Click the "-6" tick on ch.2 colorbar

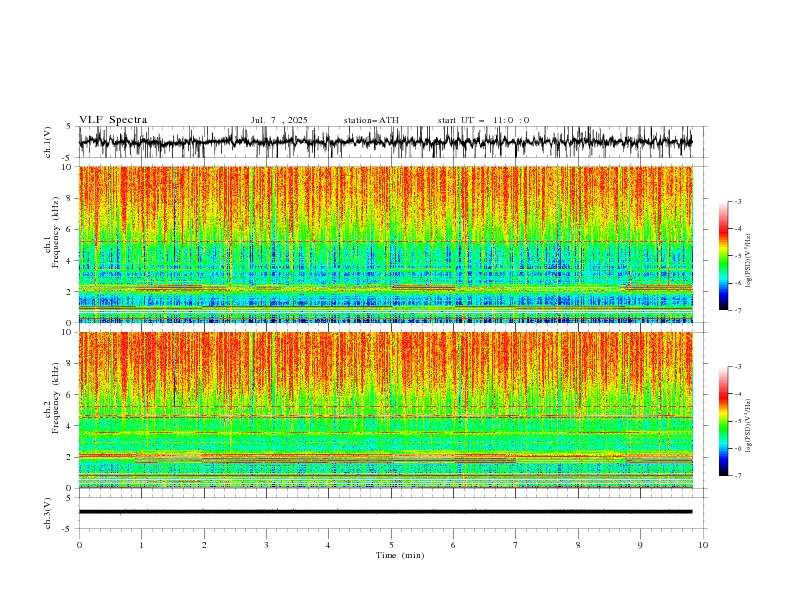(x=738, y=448)
